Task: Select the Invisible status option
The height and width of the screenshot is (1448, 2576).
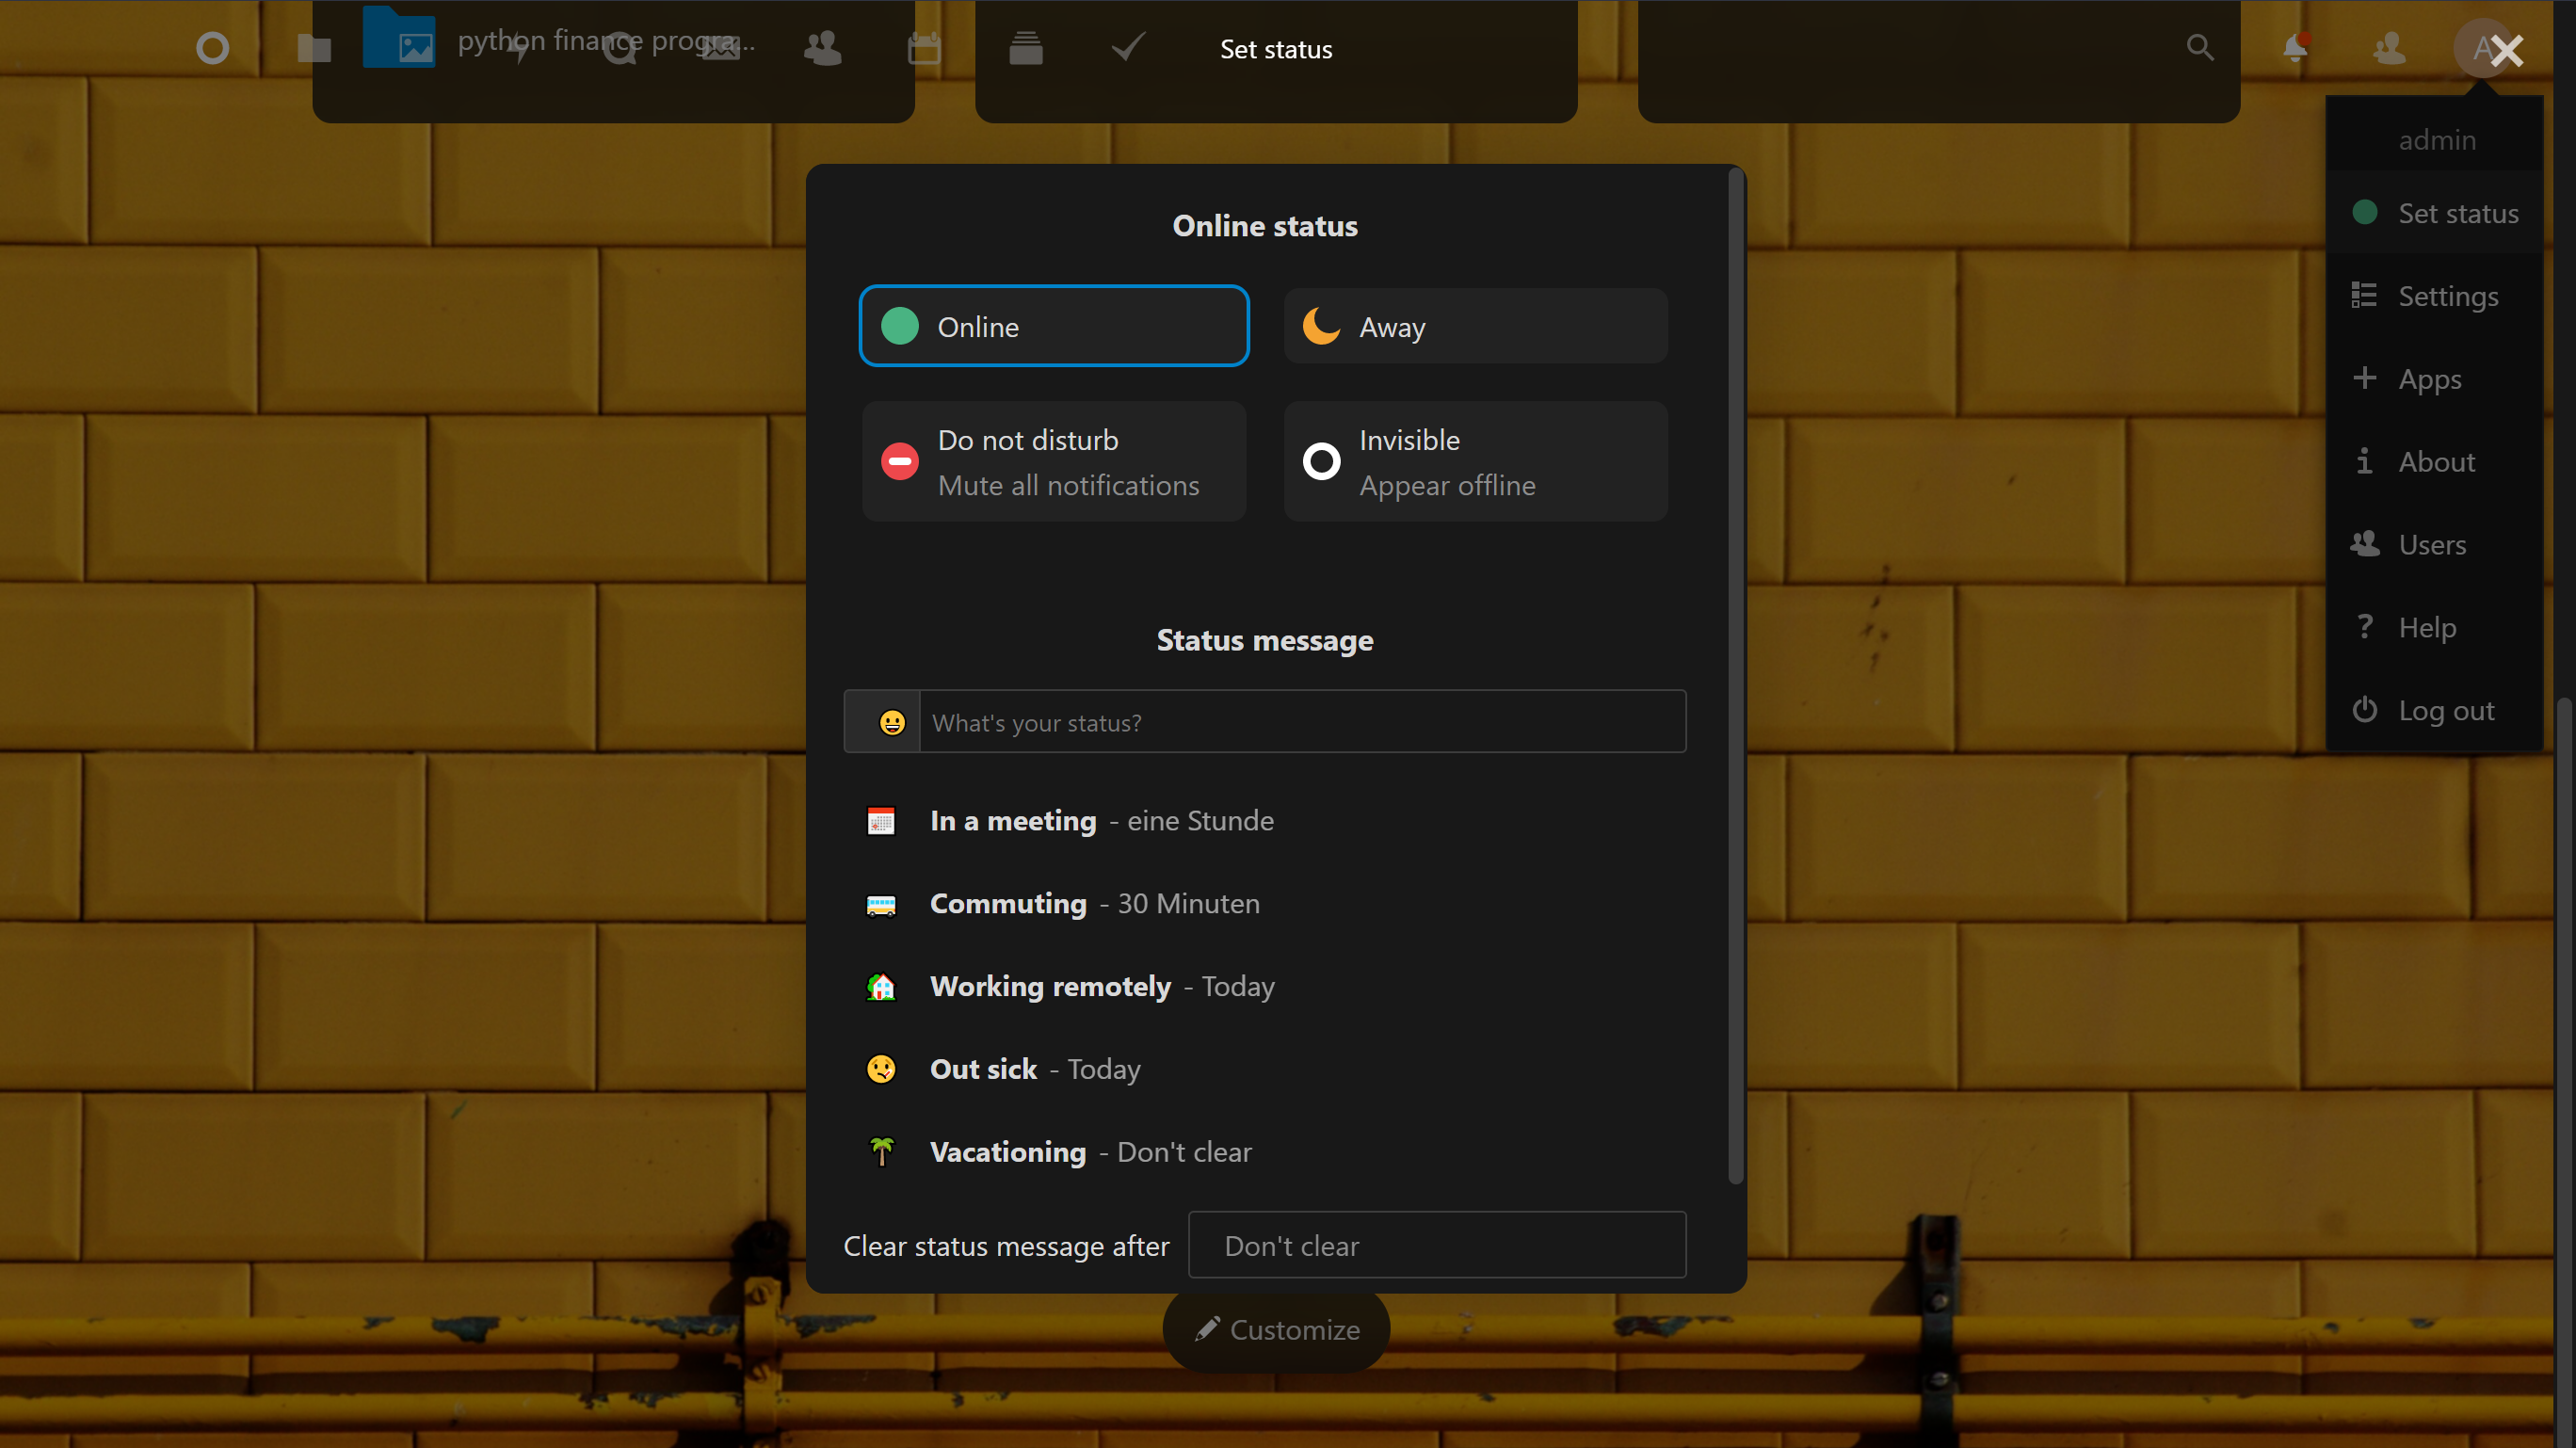Action: click(x=1475, y=462)
